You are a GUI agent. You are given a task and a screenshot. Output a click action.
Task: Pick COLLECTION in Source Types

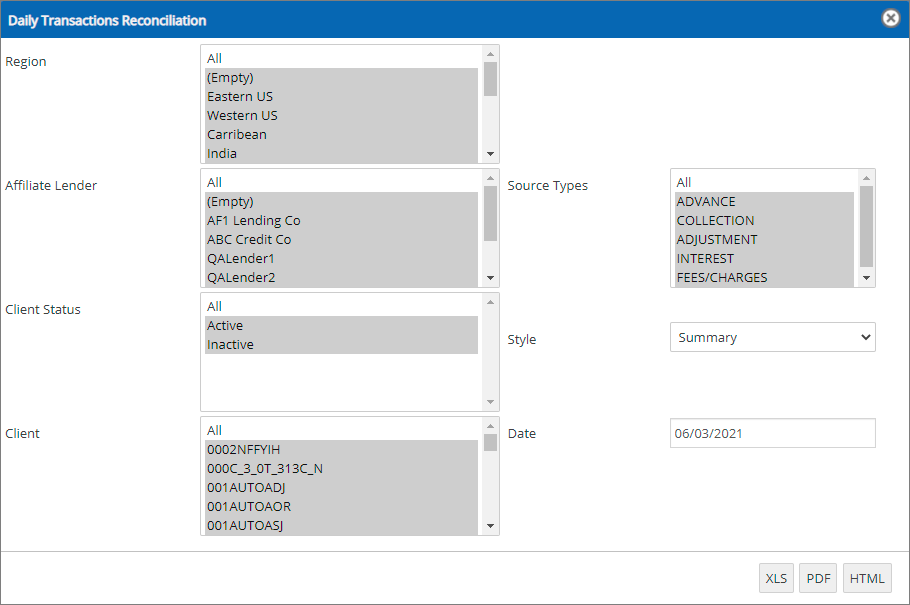coord(715,221)
